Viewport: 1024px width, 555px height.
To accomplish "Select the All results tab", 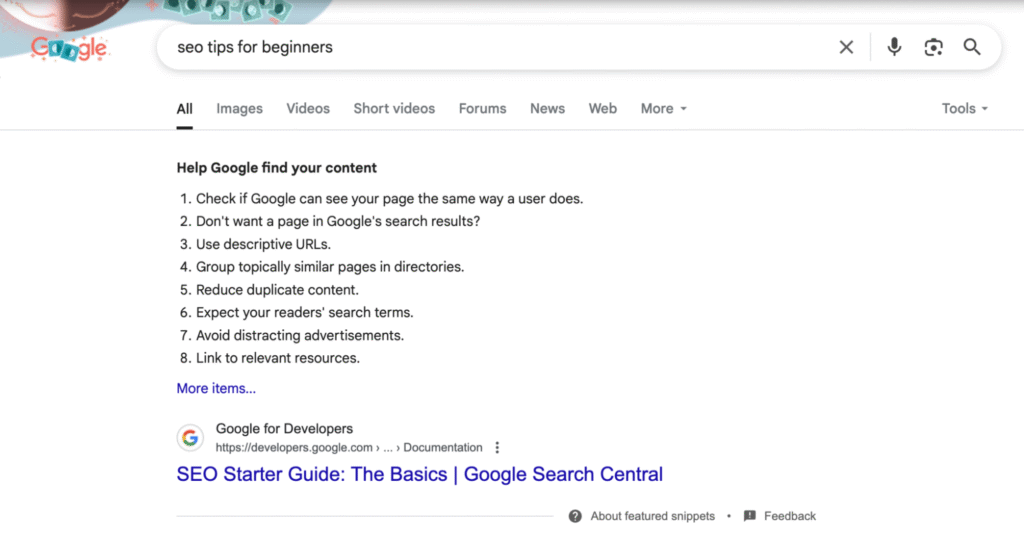I will point(184,109).
